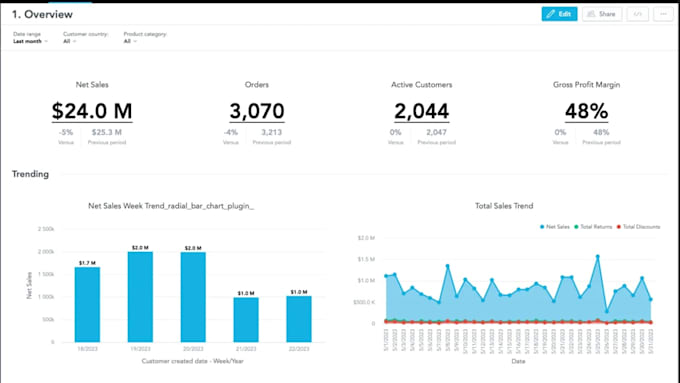Open the Share dialog
Screen dimensions: 680x383
pos(602,14)
